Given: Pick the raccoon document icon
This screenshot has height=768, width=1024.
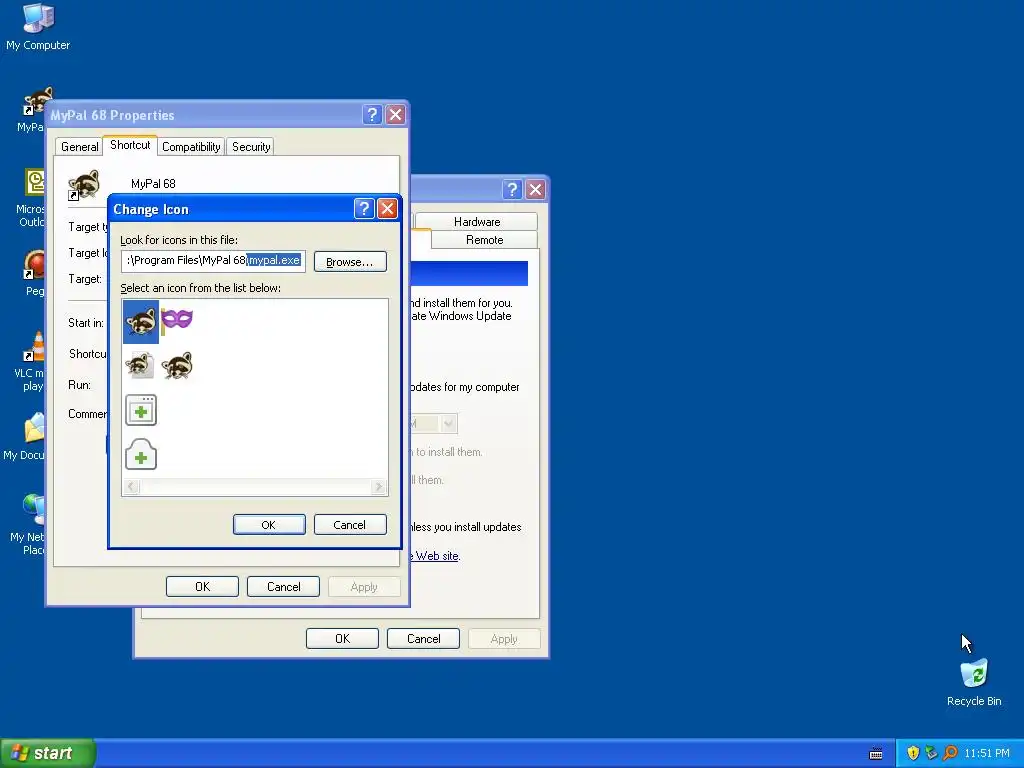Looking at the screenshot, I should (x=140, y=366).
